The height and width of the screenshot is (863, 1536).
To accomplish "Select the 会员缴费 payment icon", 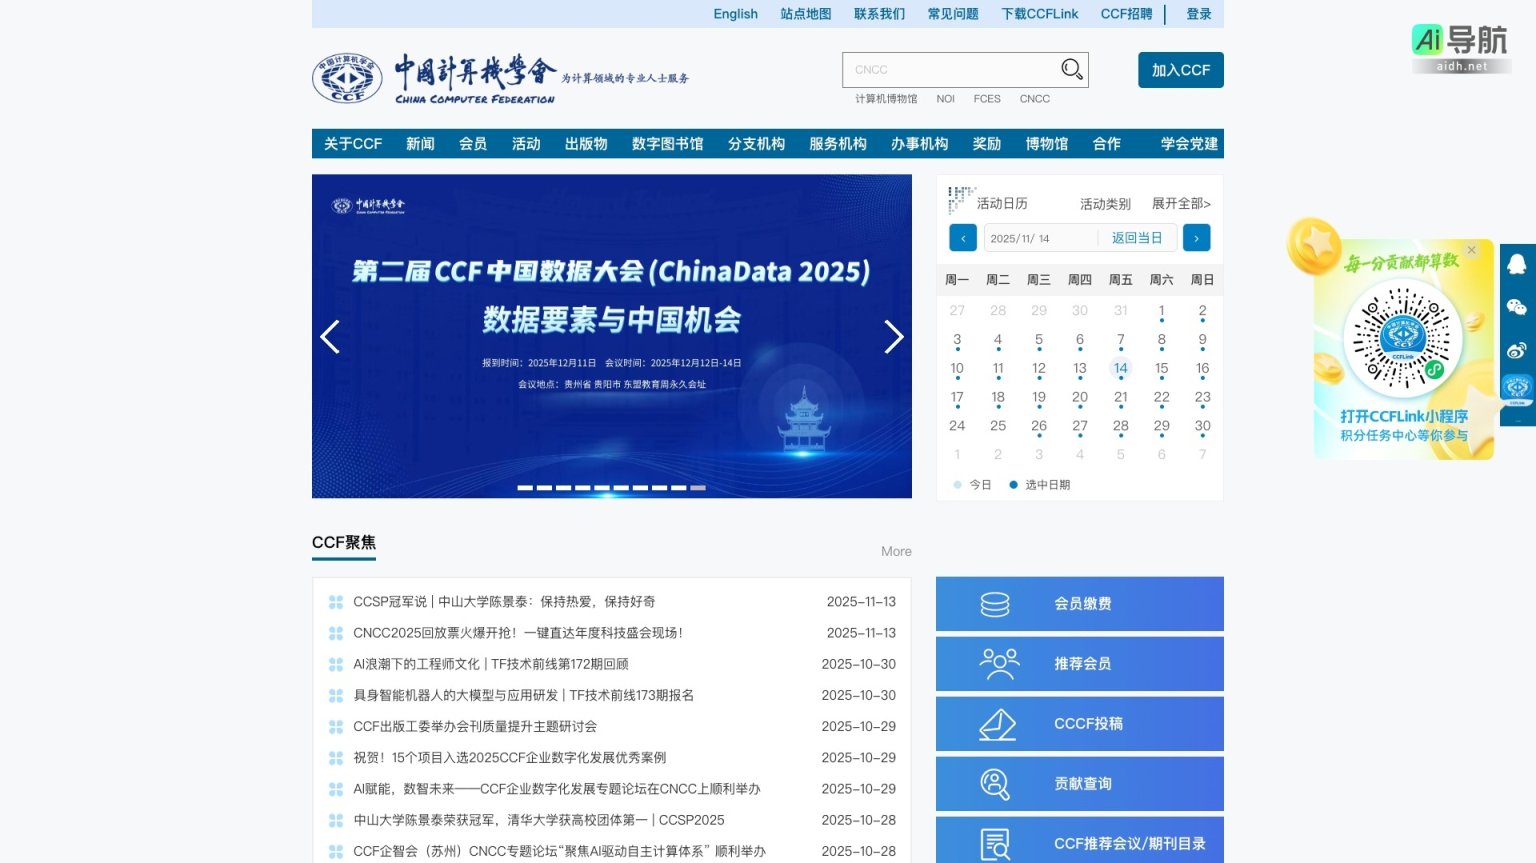I will tap(995, 603).
